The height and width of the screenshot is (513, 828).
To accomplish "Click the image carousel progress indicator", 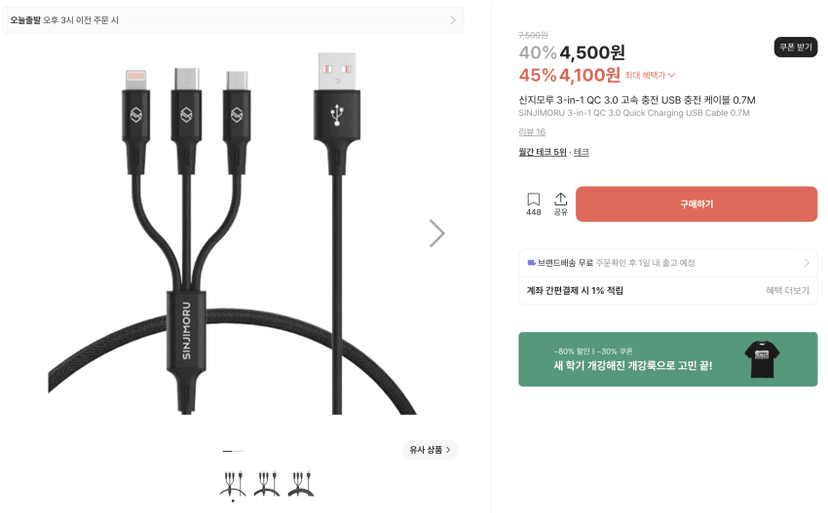I will [233, 451].
